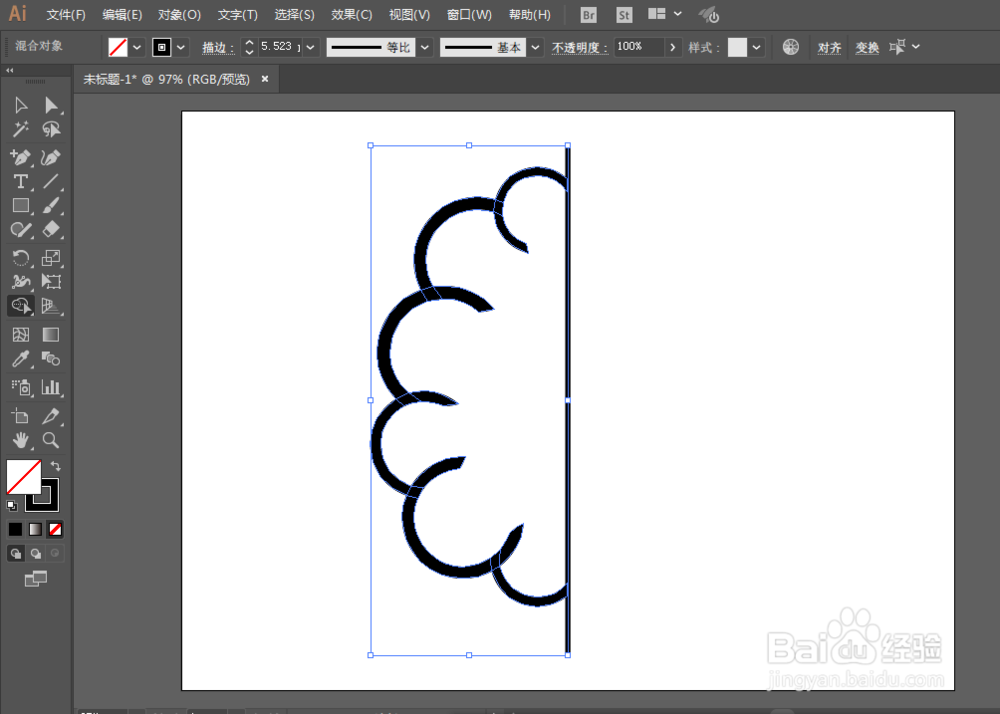Select the Pen tool
This screenshot has width=1000, height=714.
click(20, 157)
